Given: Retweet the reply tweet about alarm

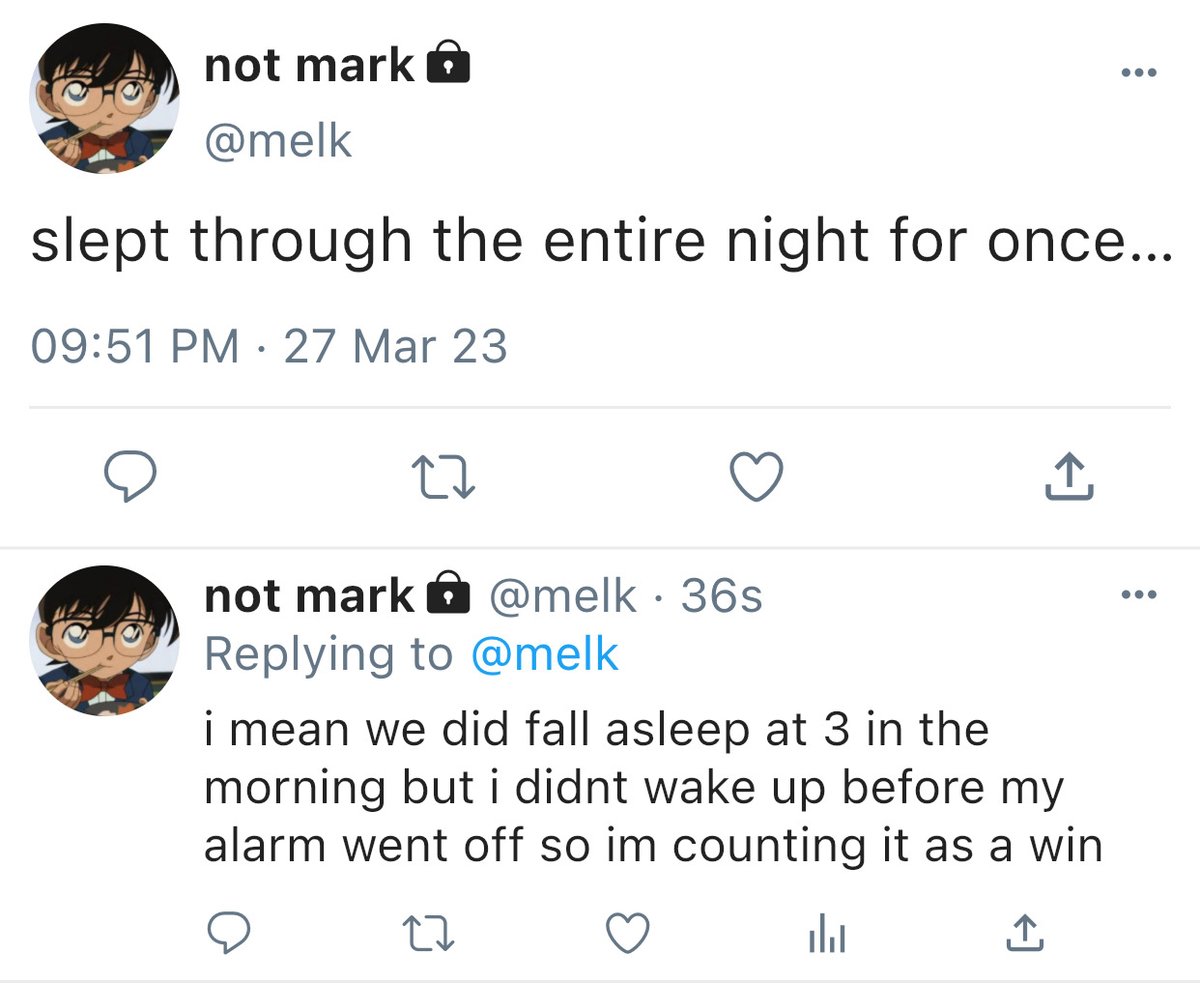Looking at the screenshot, I should point(428,934).
